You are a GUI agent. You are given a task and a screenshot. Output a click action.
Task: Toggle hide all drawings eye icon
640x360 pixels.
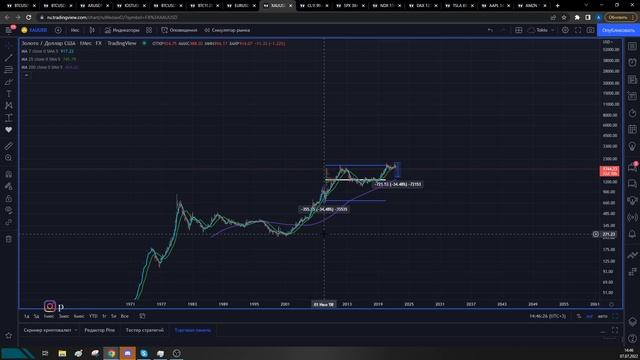(x=9, y=211)
